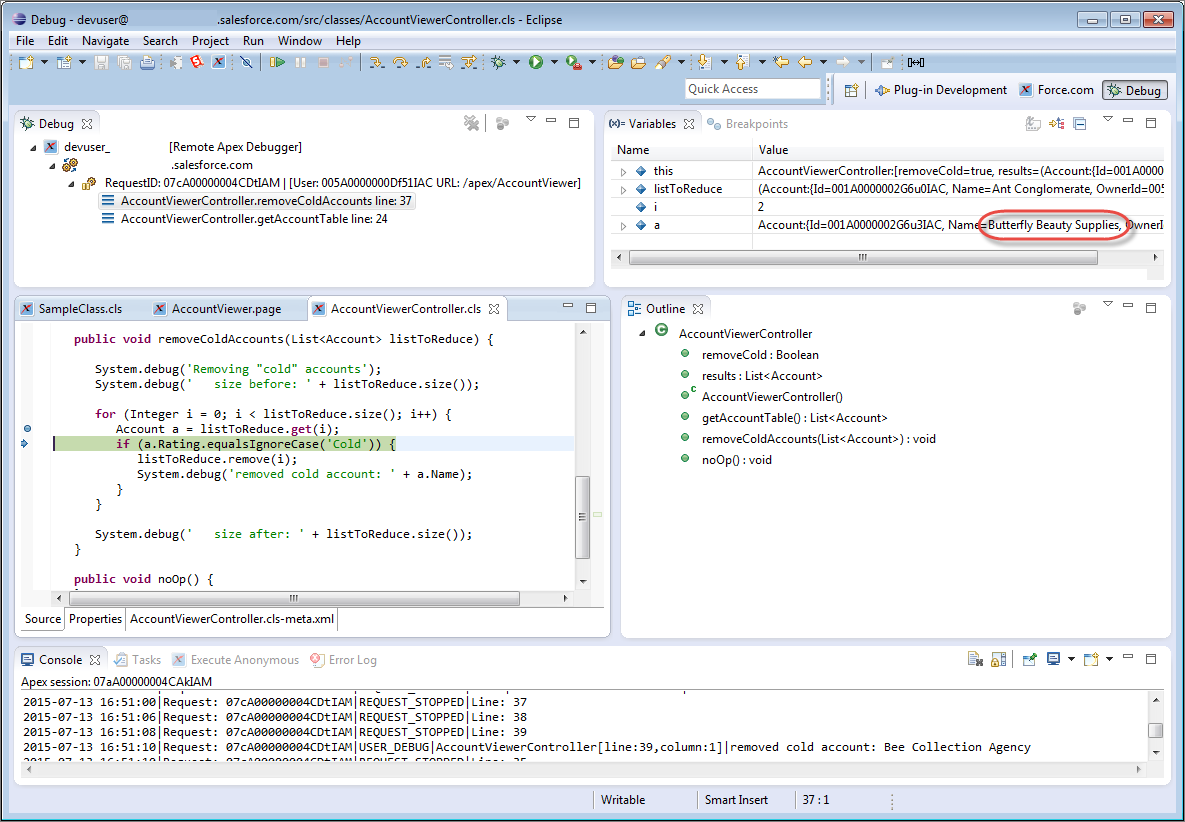
Task: Expand the 'a' variable row
Action: tap(623, 226)
